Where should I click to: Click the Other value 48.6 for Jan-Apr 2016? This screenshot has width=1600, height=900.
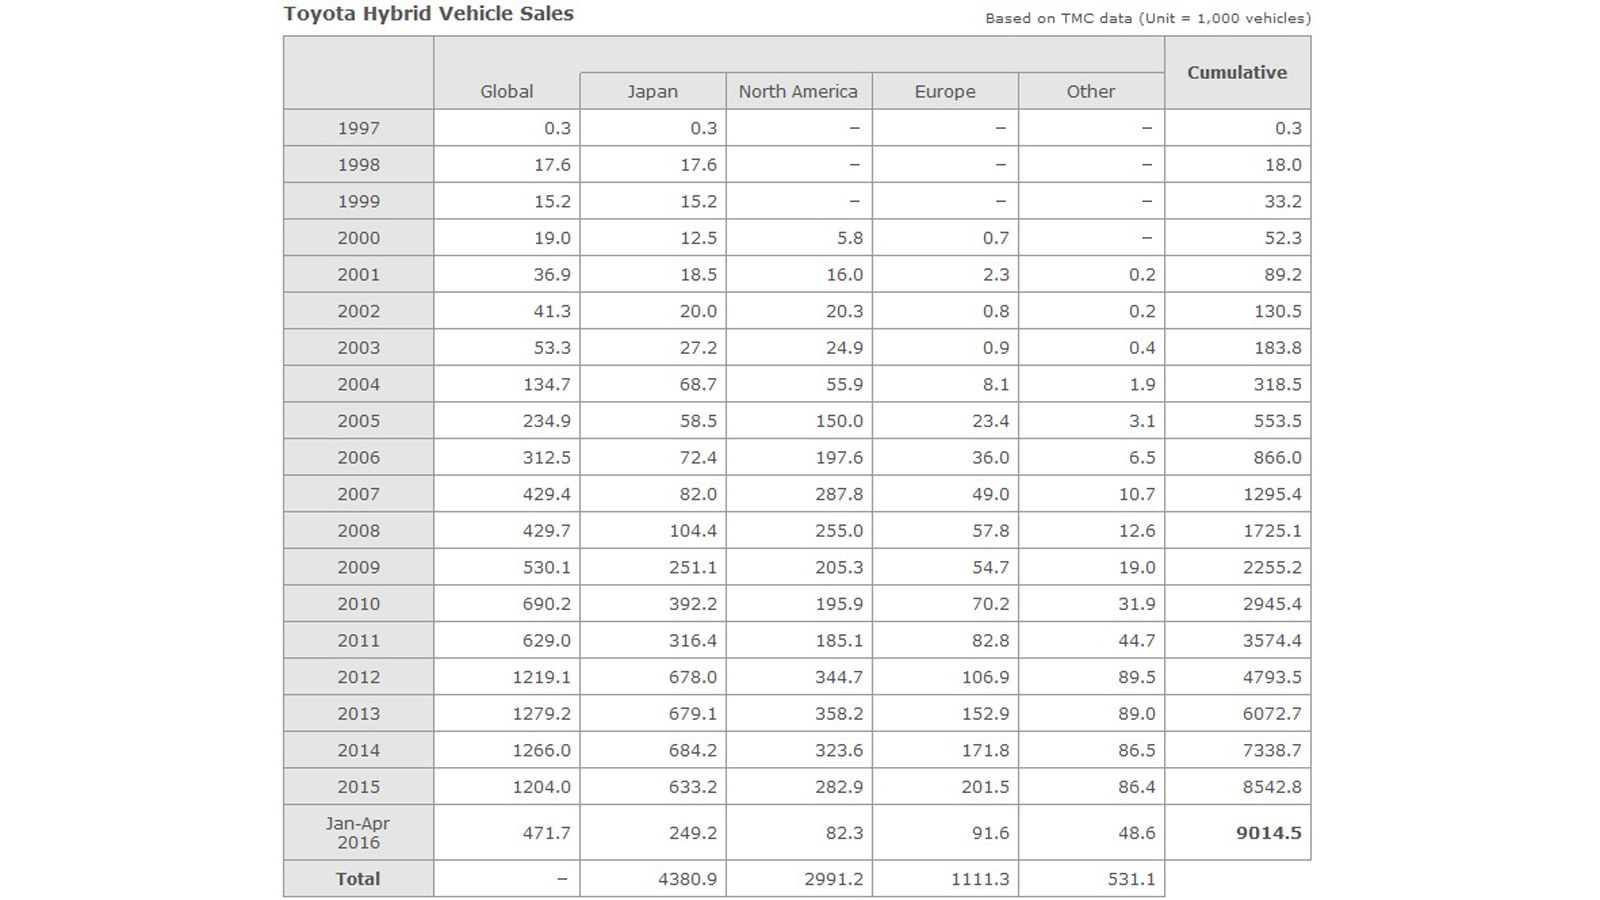click(1137, 833)
